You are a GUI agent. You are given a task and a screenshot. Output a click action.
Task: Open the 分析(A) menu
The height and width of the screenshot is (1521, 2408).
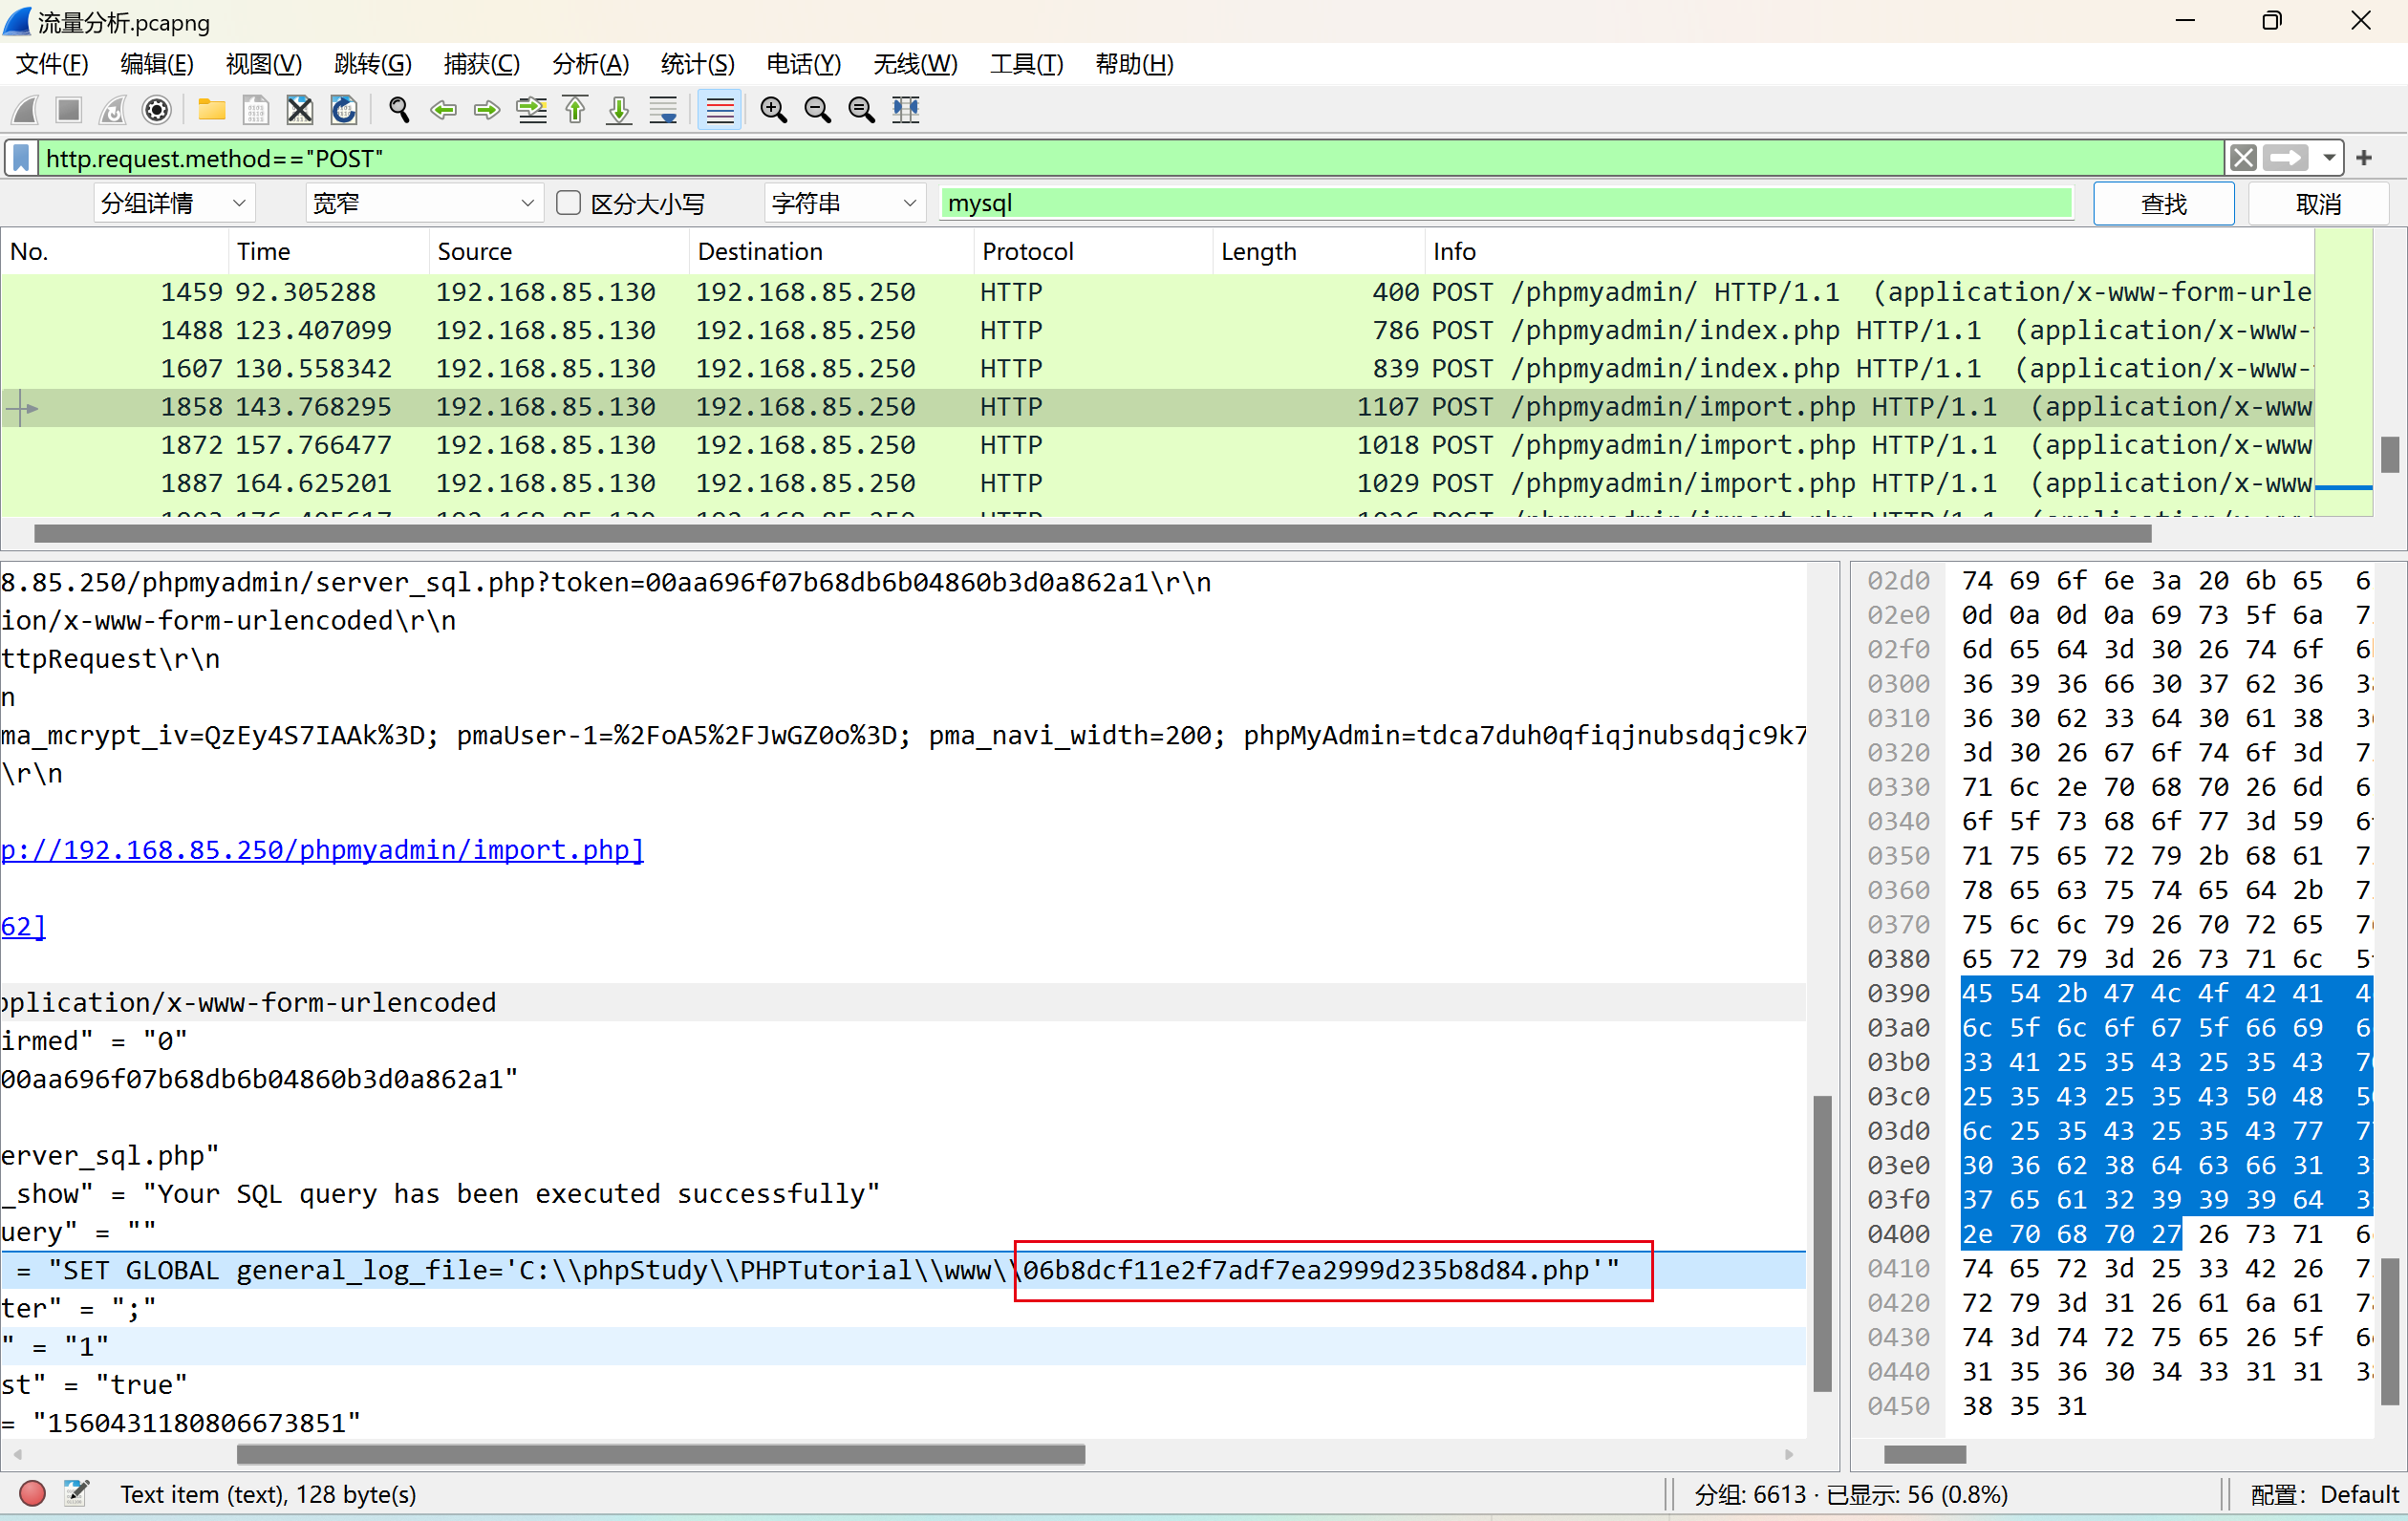pos(591,64)
